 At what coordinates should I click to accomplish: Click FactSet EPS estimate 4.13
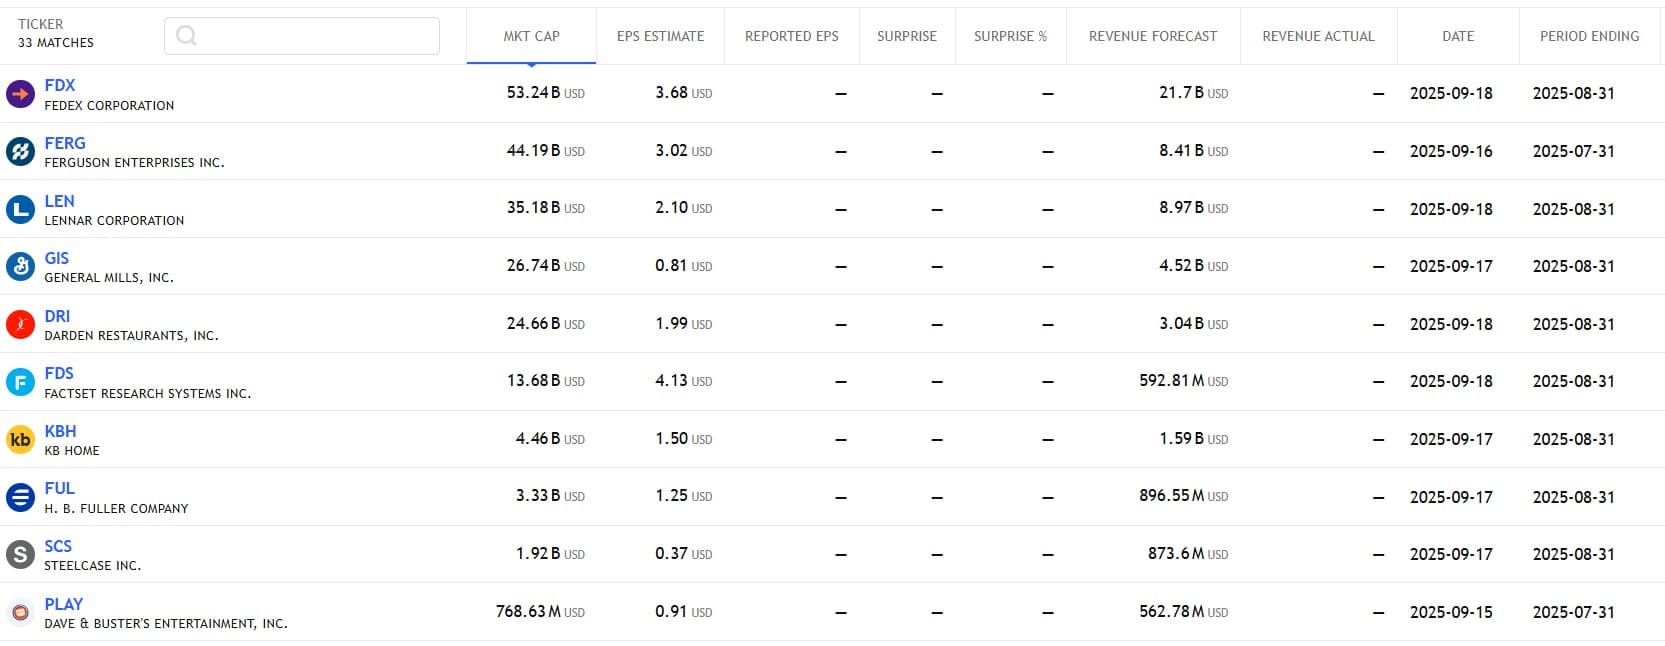coord(684,381)
